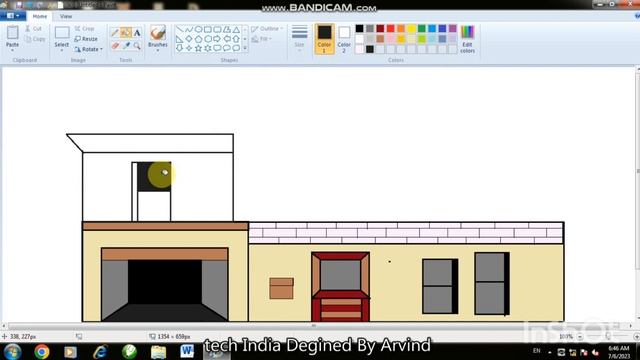Click the Crop command
This screenshot has height=360, width=640.
(x=84, y=29)
